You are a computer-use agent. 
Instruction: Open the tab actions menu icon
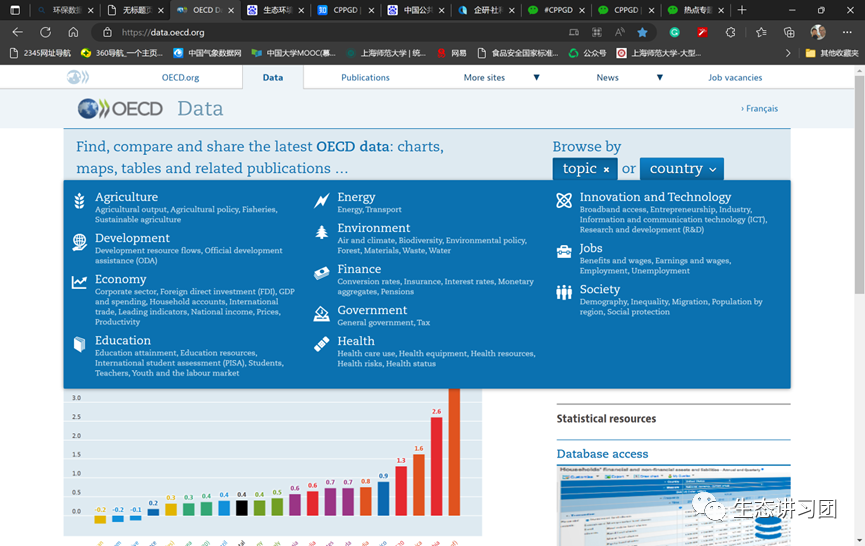15,10
